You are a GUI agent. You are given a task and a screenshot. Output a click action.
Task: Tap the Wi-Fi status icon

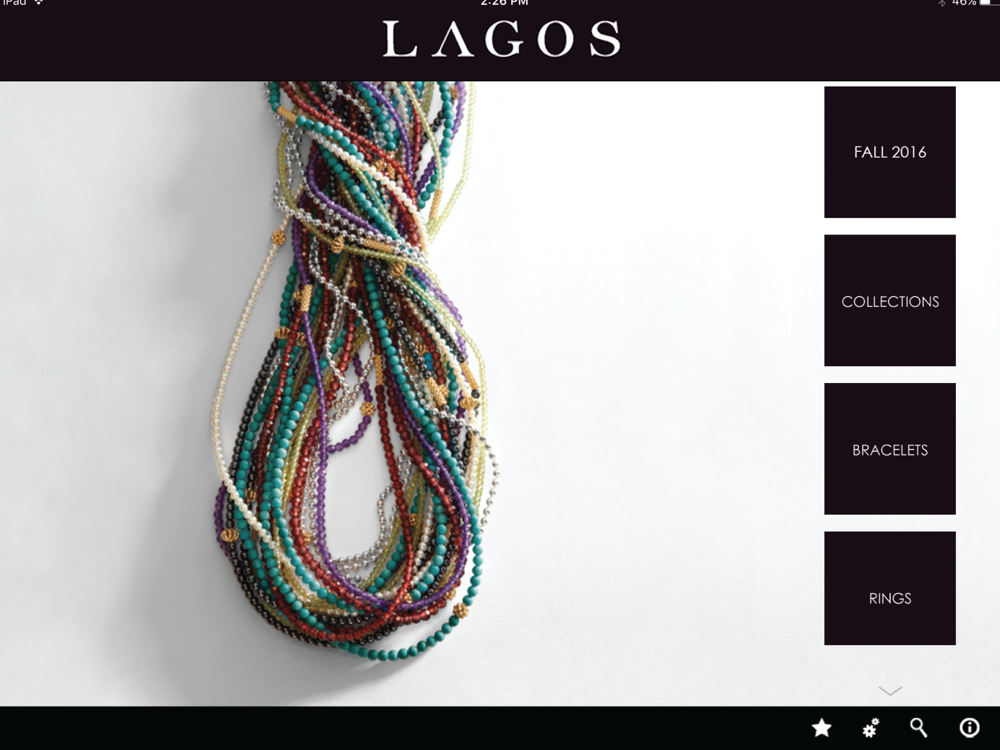coord(38,3)
